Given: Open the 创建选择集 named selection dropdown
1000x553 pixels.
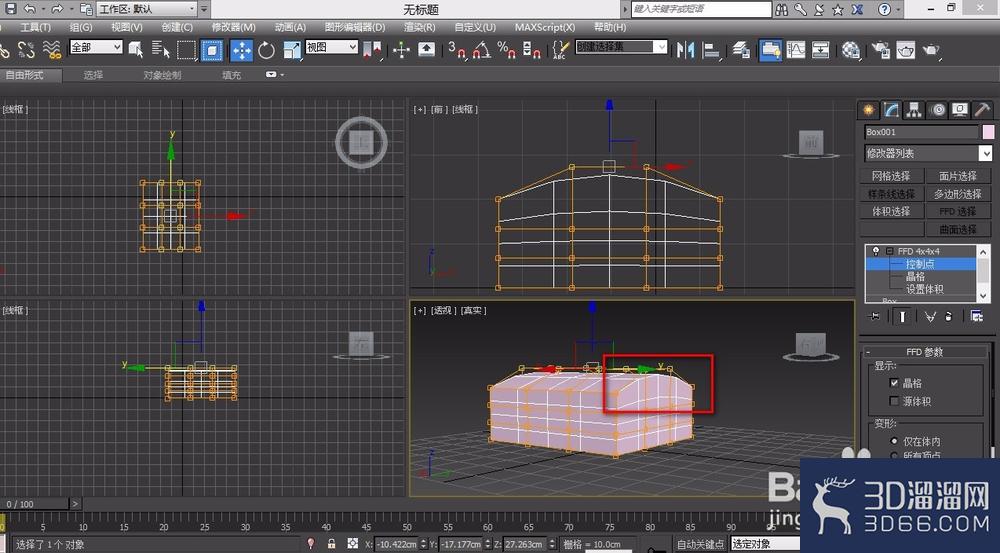Looking at the screenshot, I should pyautogui.click(x=621, y=47).
